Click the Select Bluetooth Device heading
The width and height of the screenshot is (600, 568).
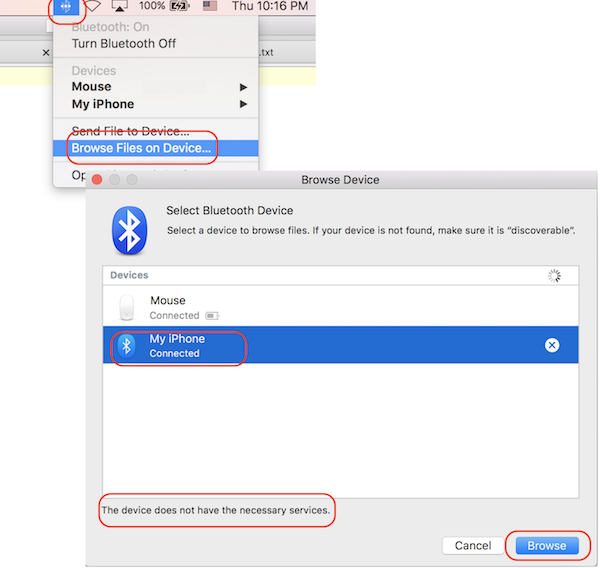(x=230, y=211)
